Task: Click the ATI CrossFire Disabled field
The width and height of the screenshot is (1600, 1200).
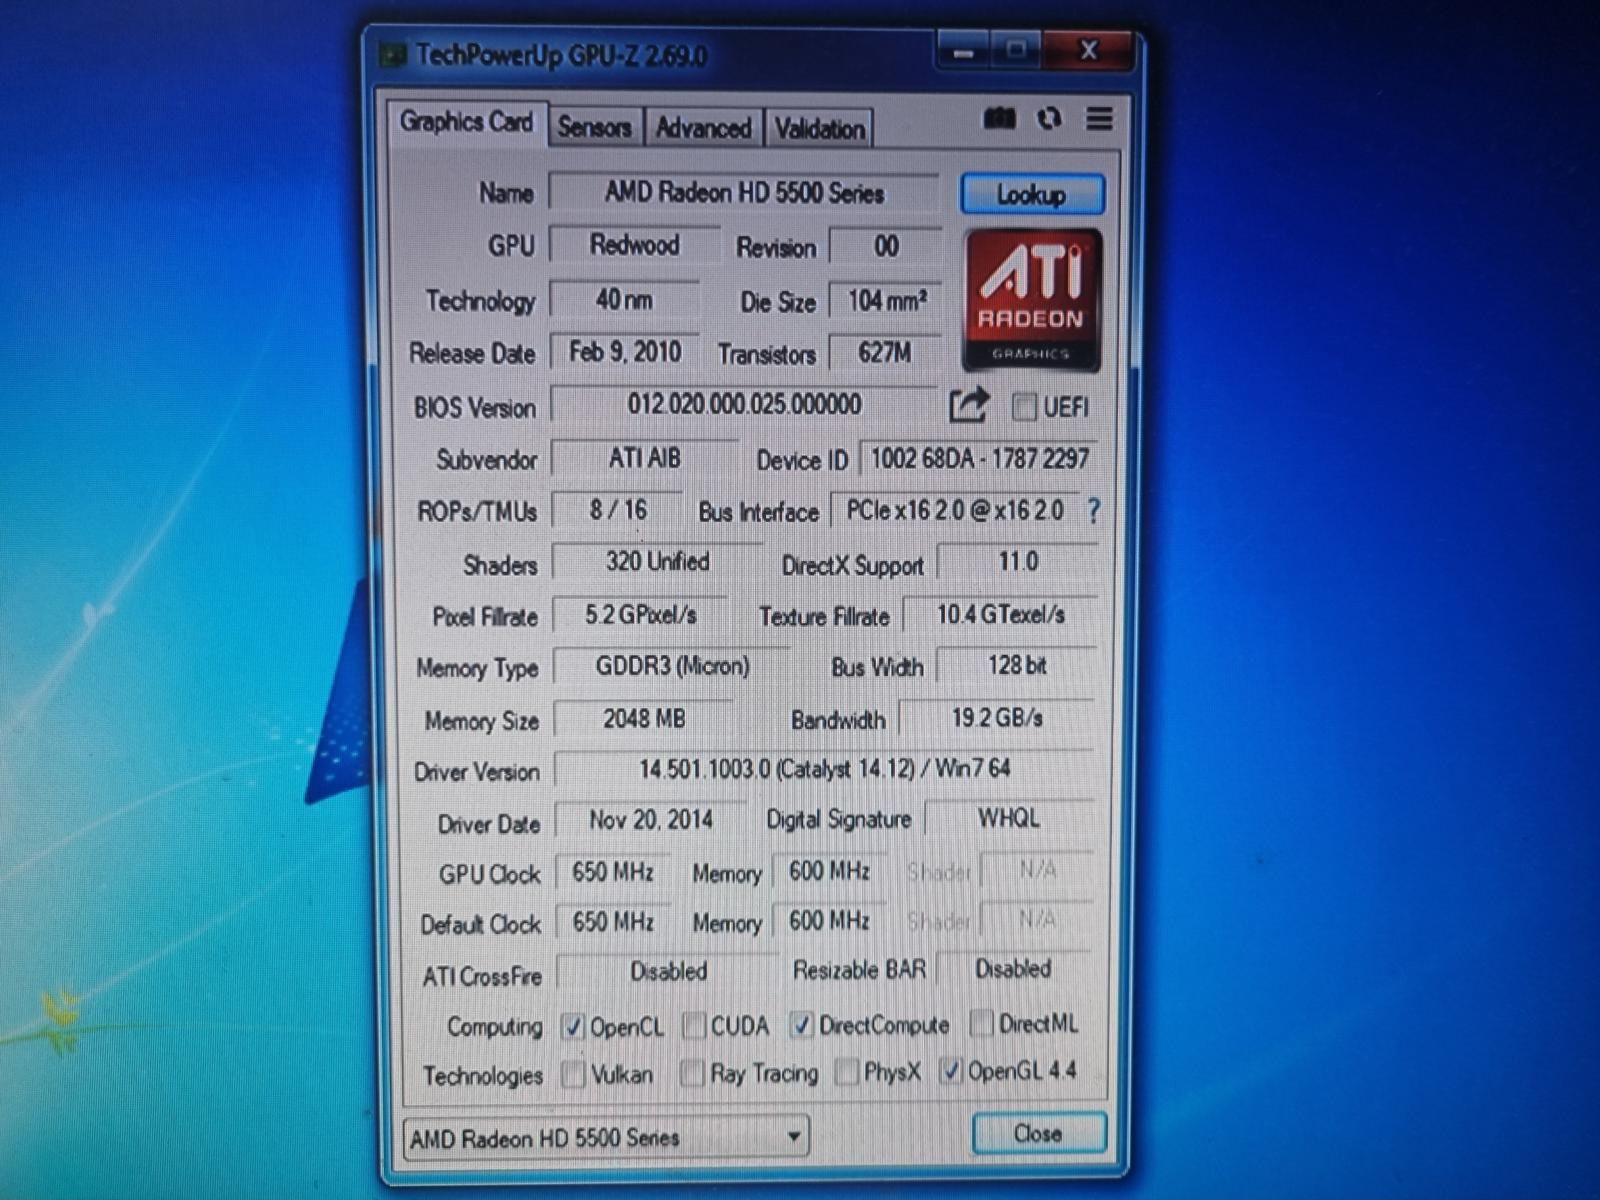Action: [668, 971]
